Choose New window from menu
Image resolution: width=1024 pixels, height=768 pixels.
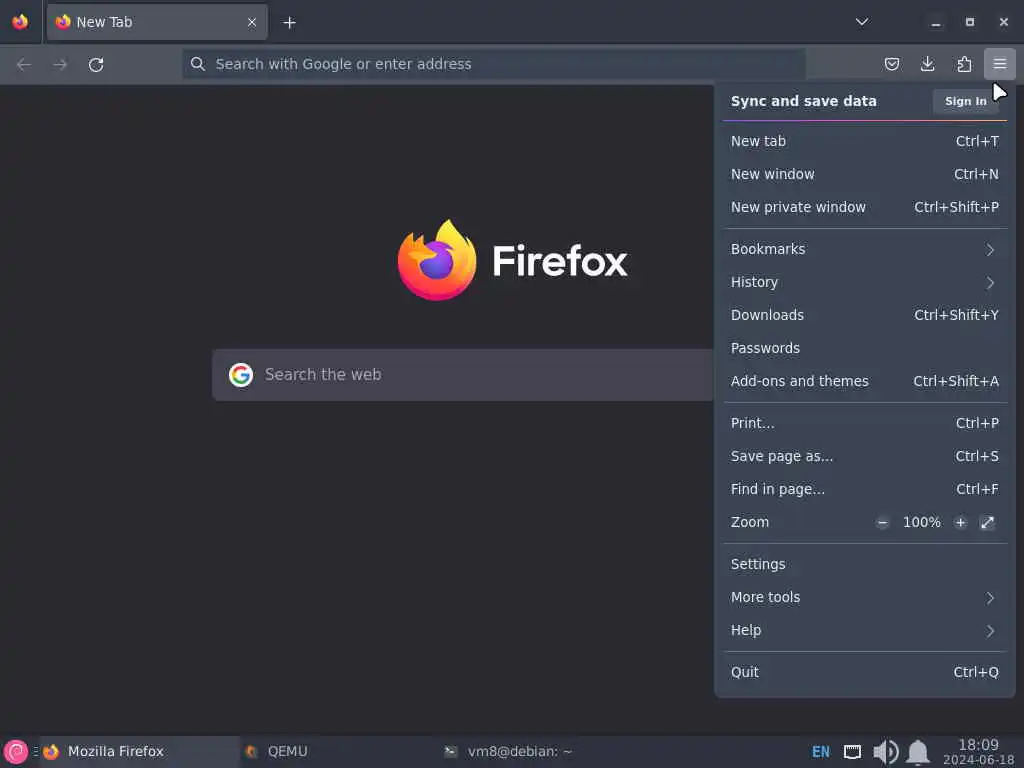[x=865, y=174]
